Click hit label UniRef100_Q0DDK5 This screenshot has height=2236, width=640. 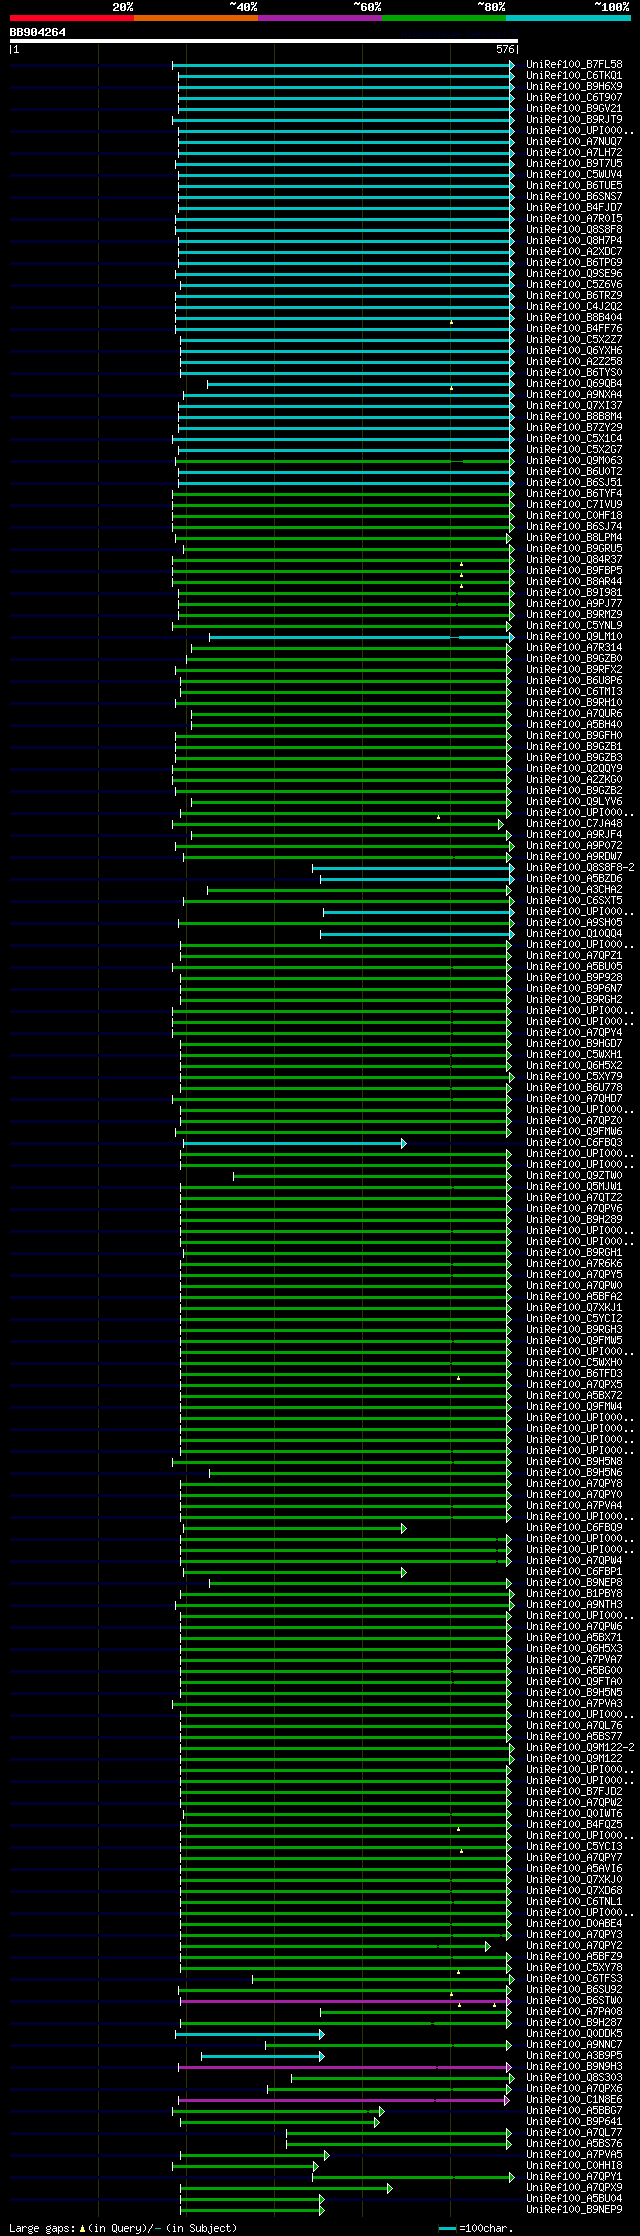[x=574, y=2034]
